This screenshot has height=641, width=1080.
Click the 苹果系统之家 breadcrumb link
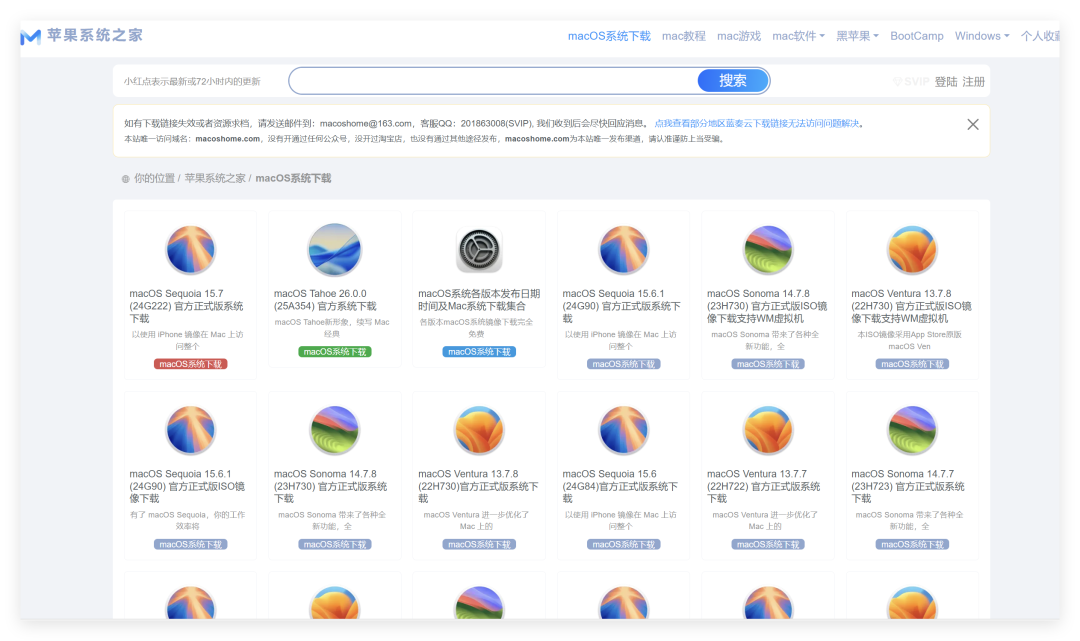coord(215,178)
